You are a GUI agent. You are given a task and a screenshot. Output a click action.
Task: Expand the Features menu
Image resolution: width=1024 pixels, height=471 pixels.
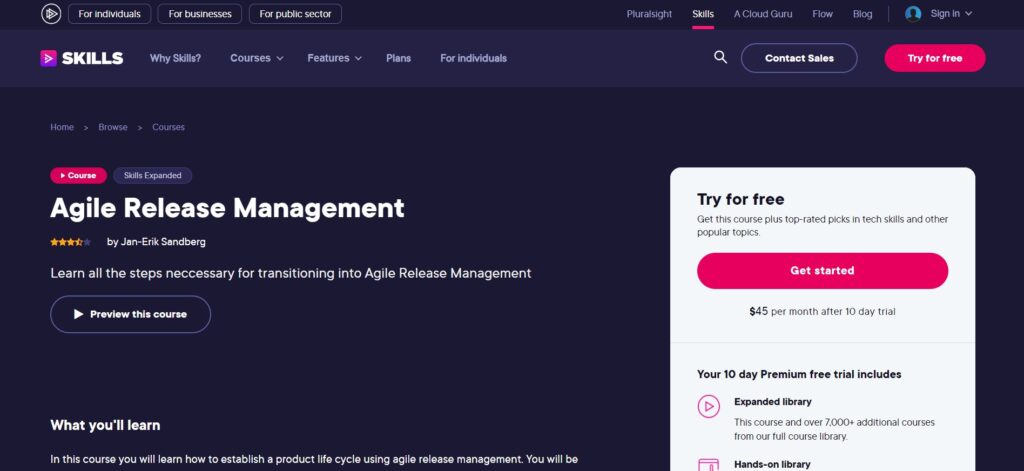[334, 58]
